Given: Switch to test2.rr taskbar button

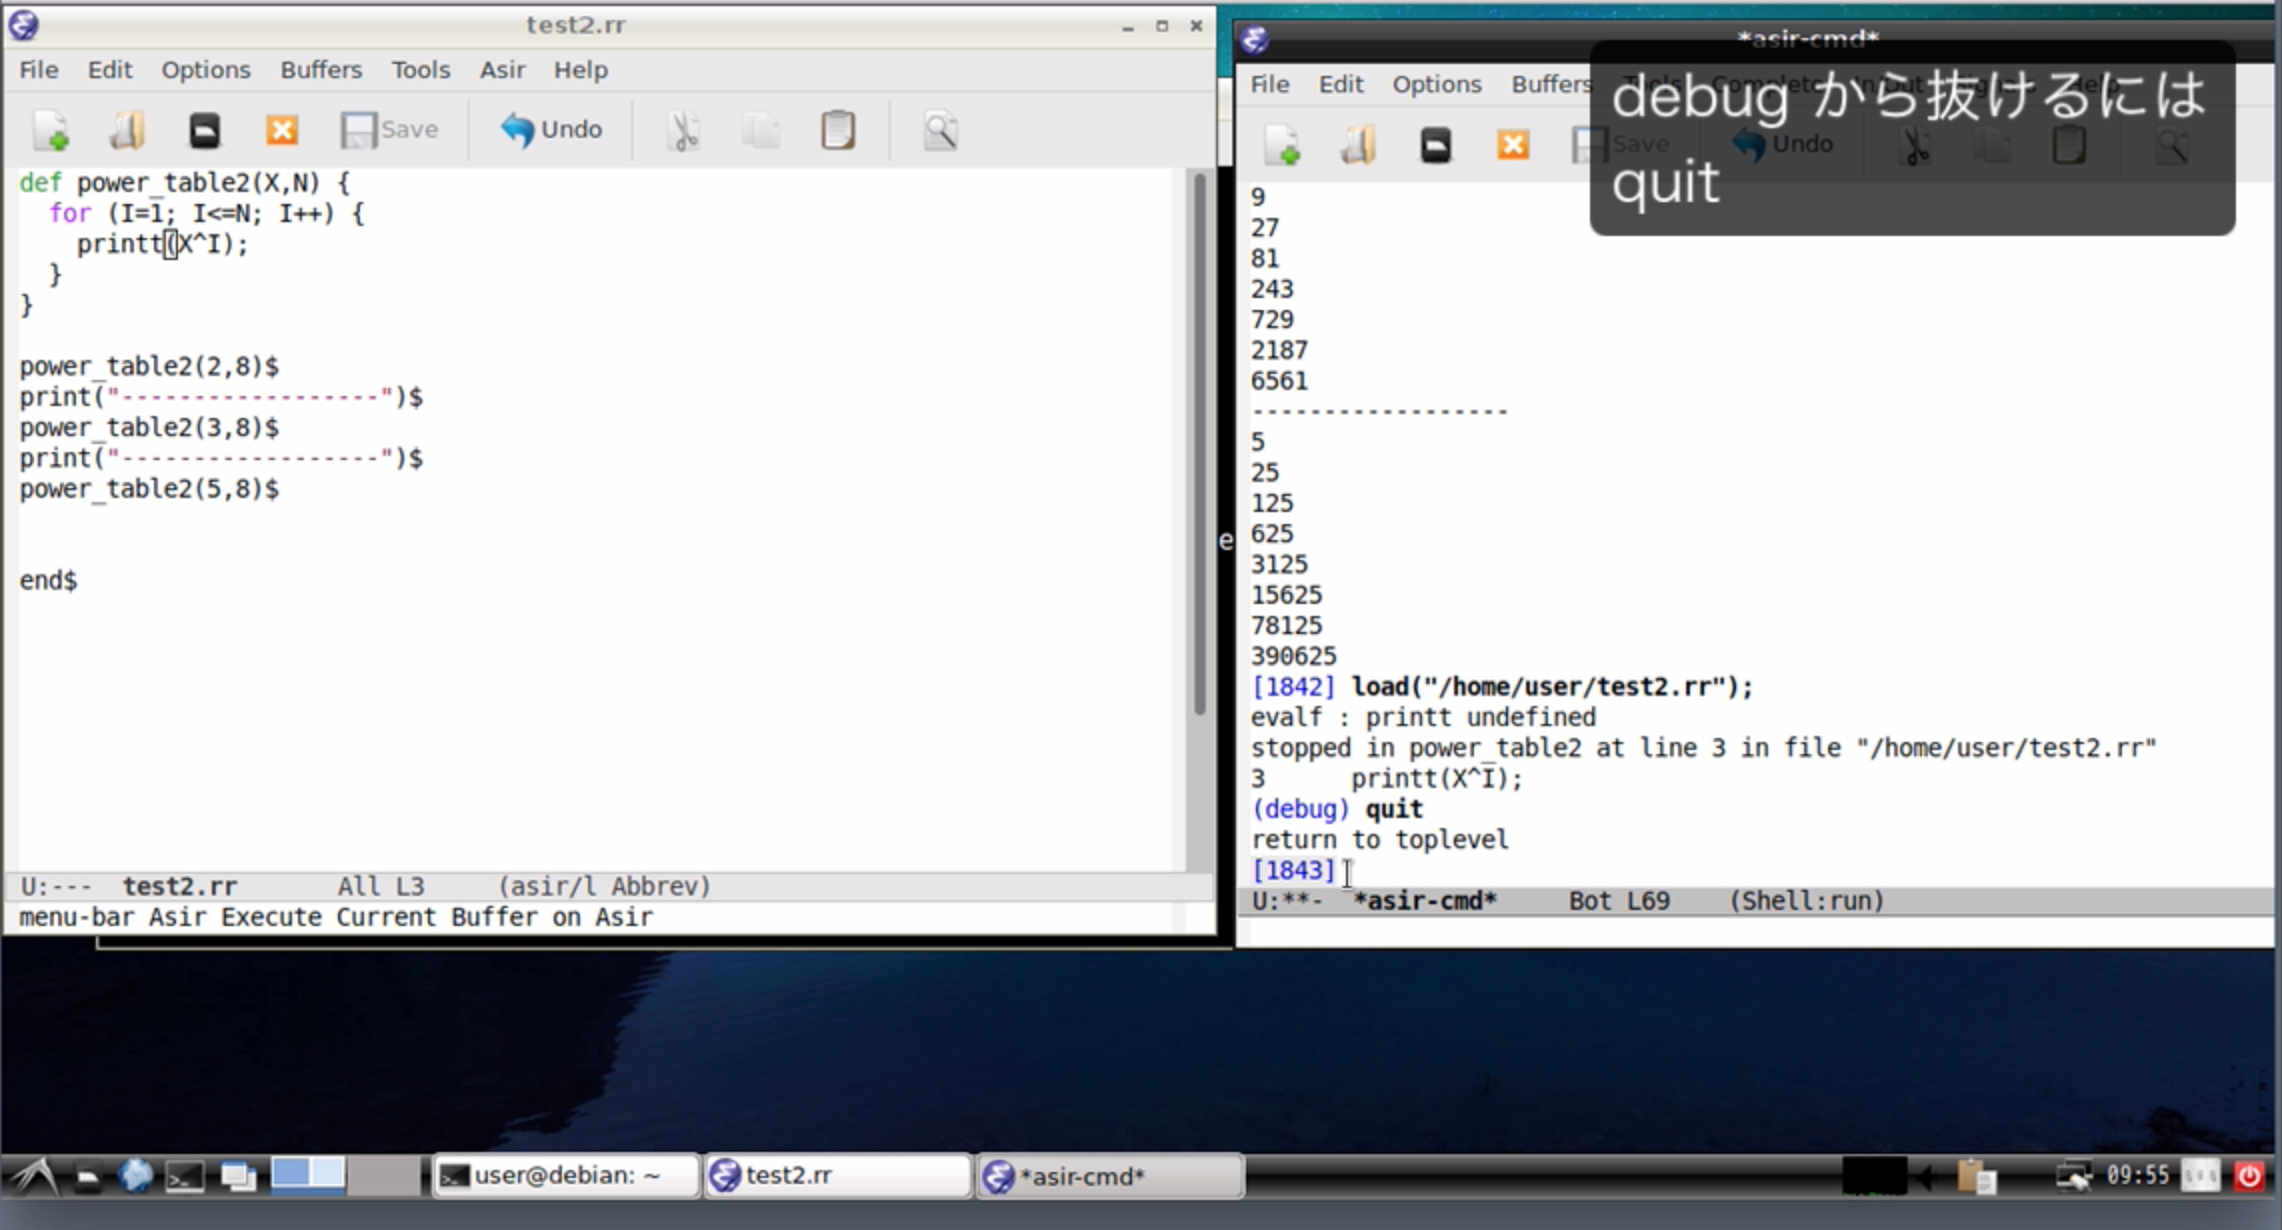Looking at the screenshot, I should (x=837, y=1176).
